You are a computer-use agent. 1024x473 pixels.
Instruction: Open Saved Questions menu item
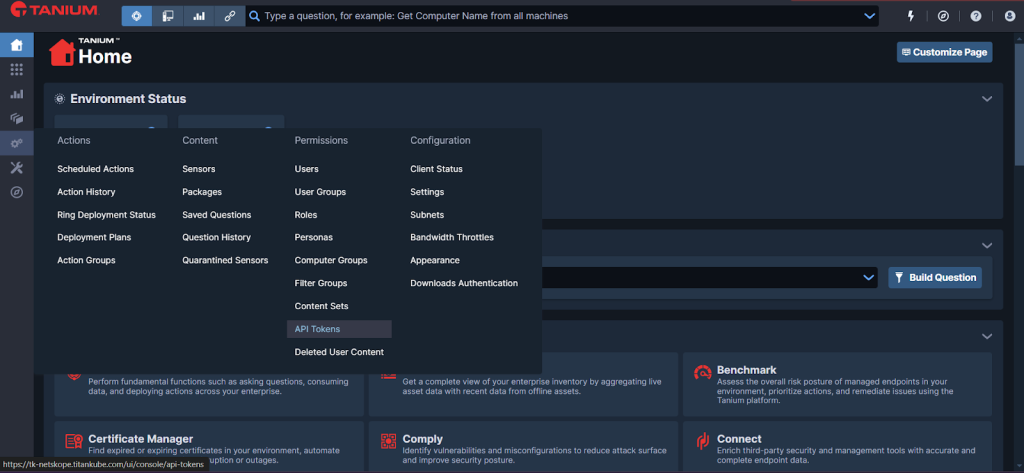point(217,215)
